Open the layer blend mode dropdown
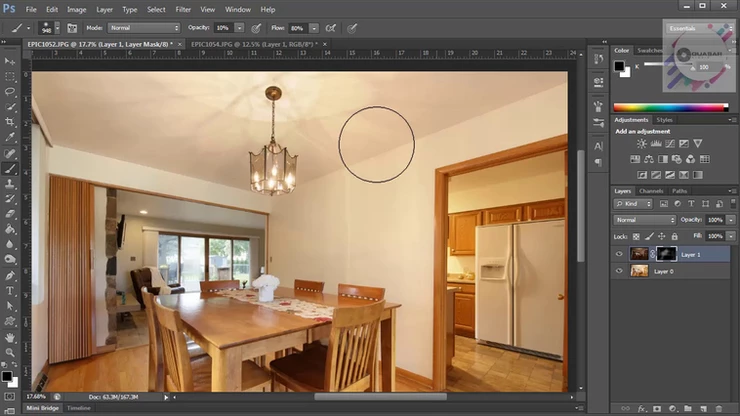The width and height of the screenshot is (740, 416). pyautogui.click(x=644, y=220)
